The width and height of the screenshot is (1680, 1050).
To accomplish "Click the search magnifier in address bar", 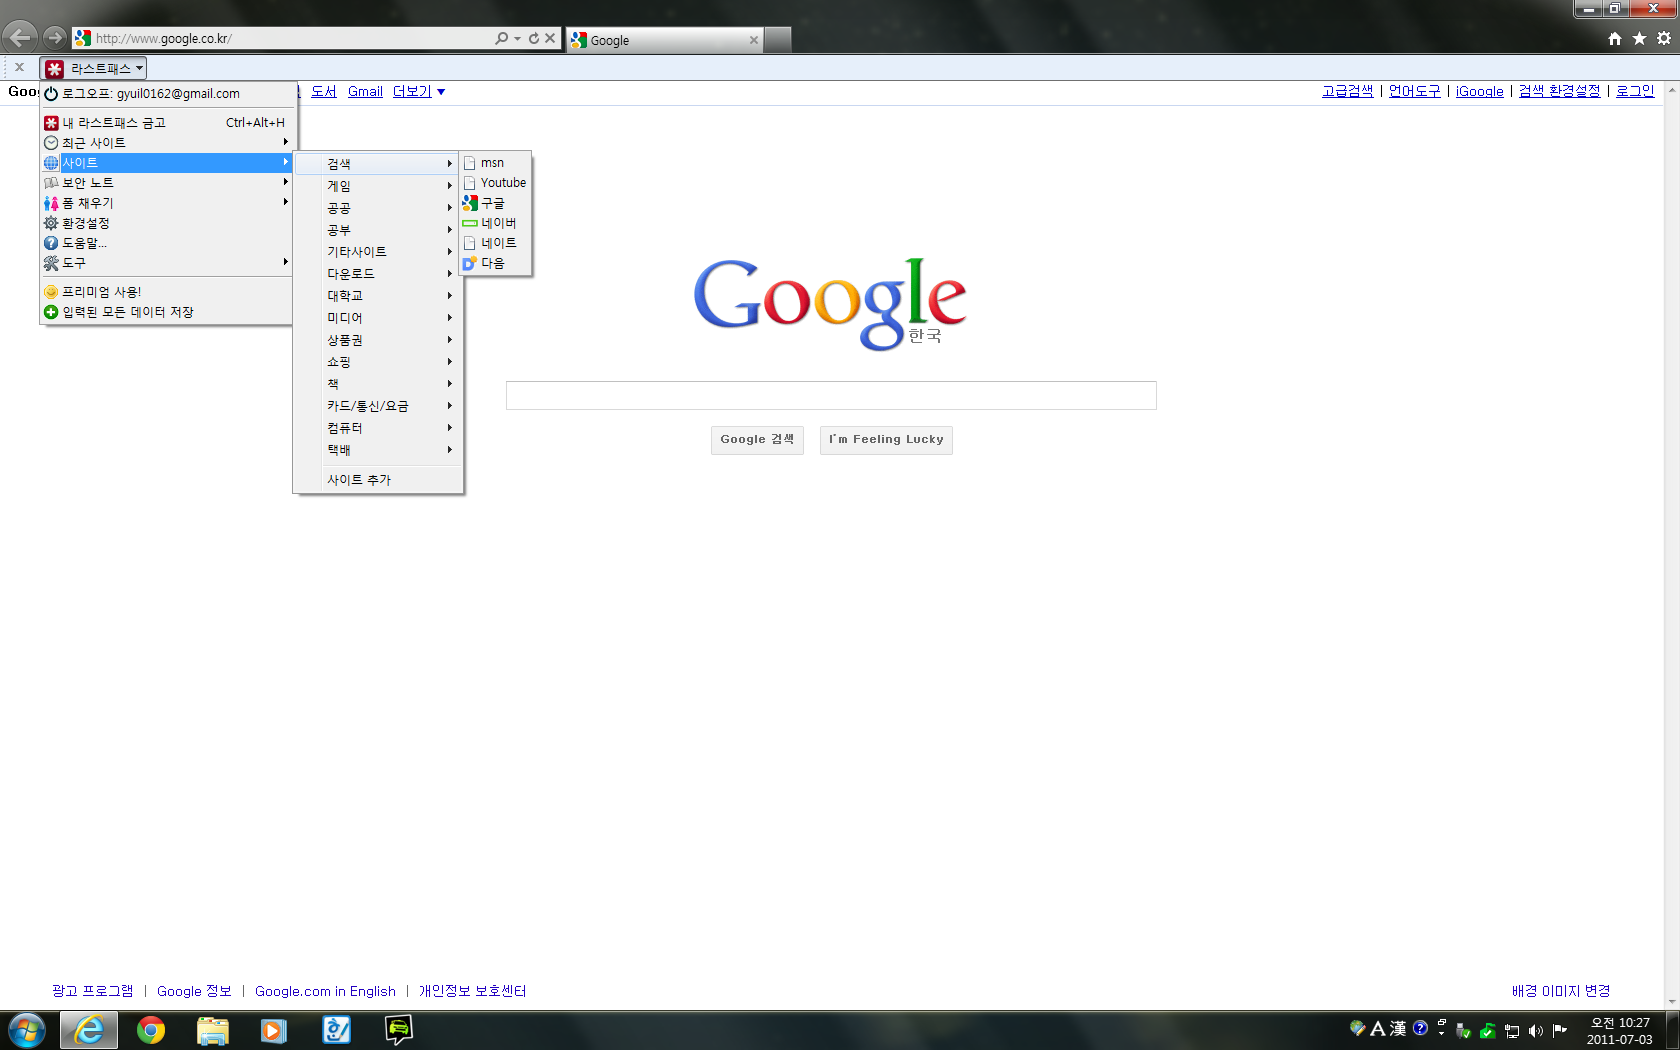I will click(x=502, y=38).
